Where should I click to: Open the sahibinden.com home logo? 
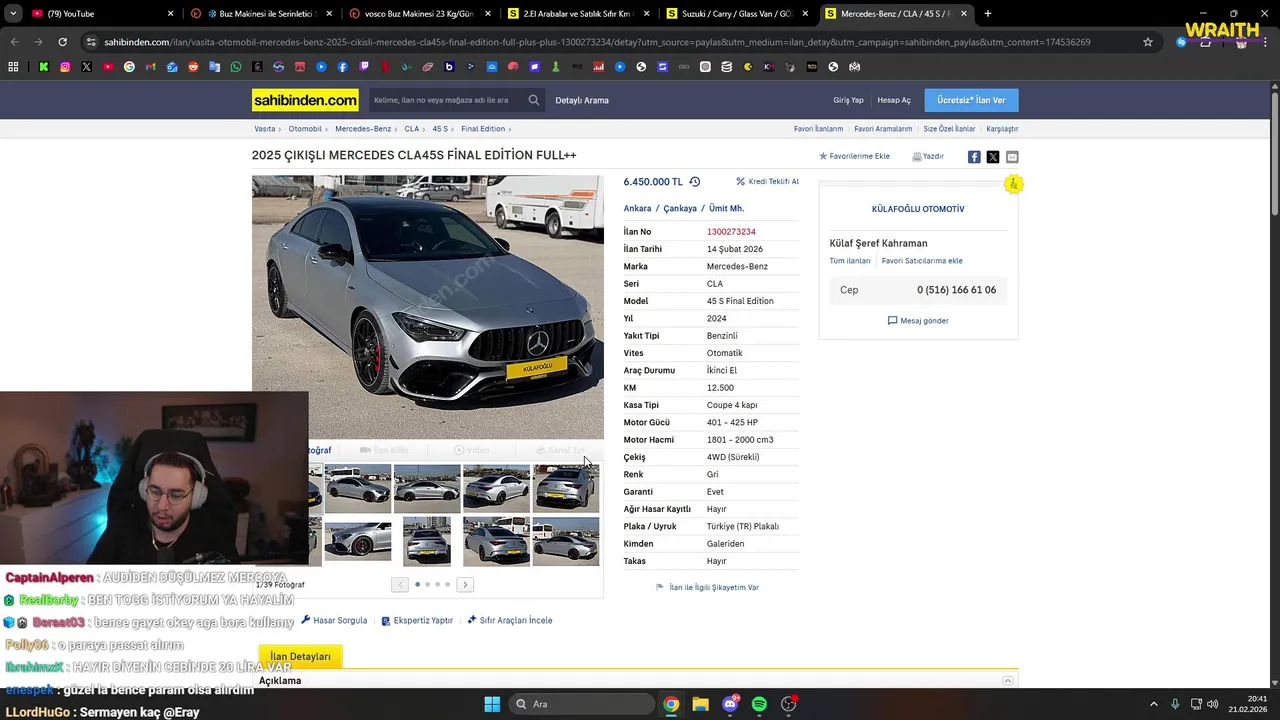pyautogui.click(x=305, y=100)
